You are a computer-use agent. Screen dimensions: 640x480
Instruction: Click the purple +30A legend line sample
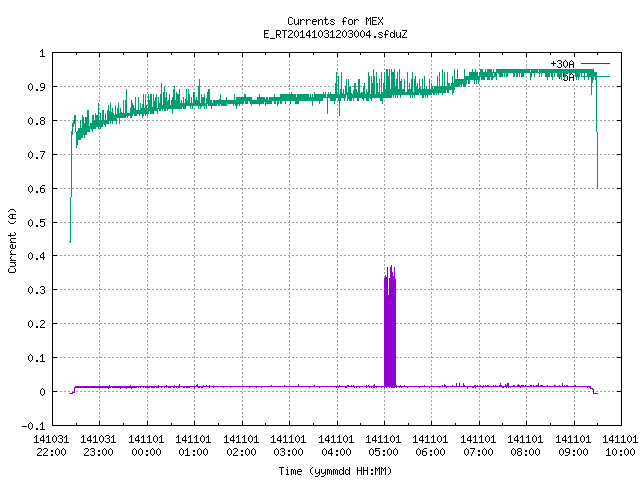(595, 64)
